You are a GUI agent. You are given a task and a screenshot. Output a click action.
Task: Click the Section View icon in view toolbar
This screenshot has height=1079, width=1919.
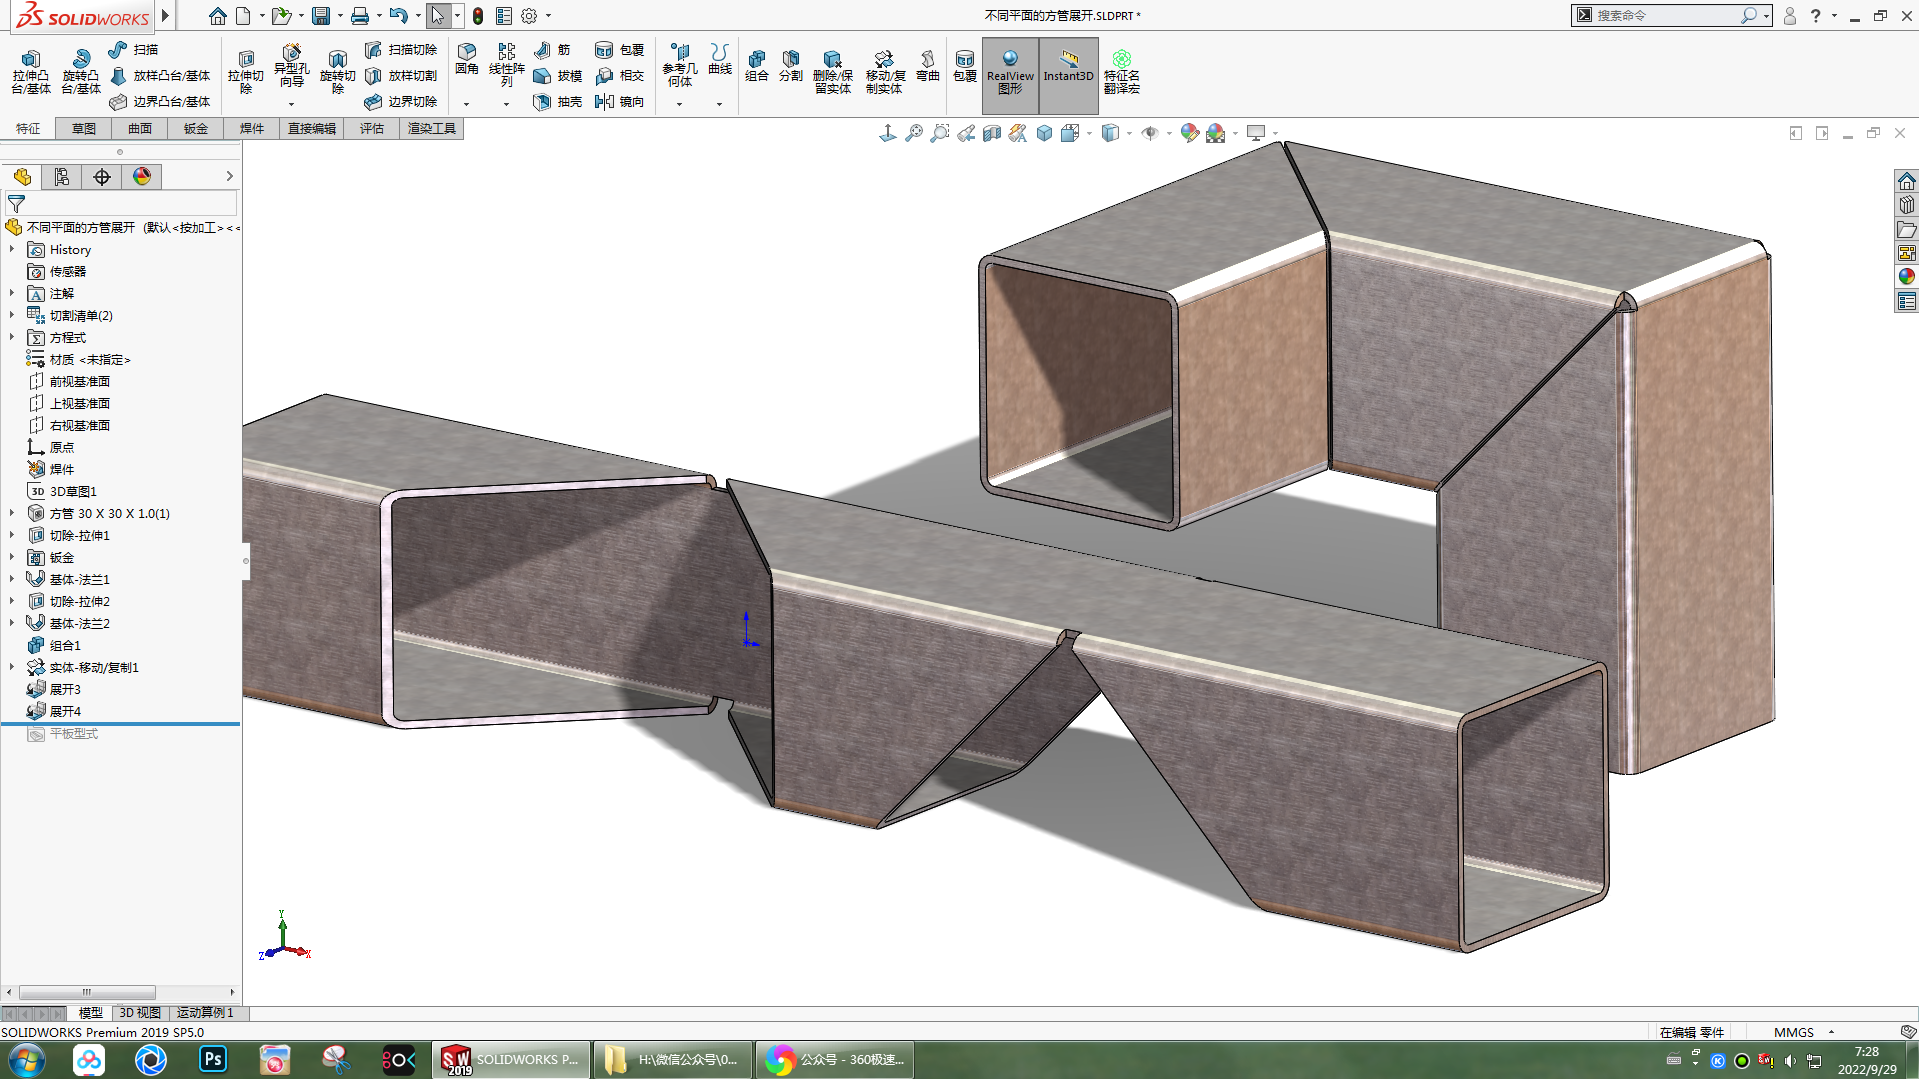[x=992, y=133]
